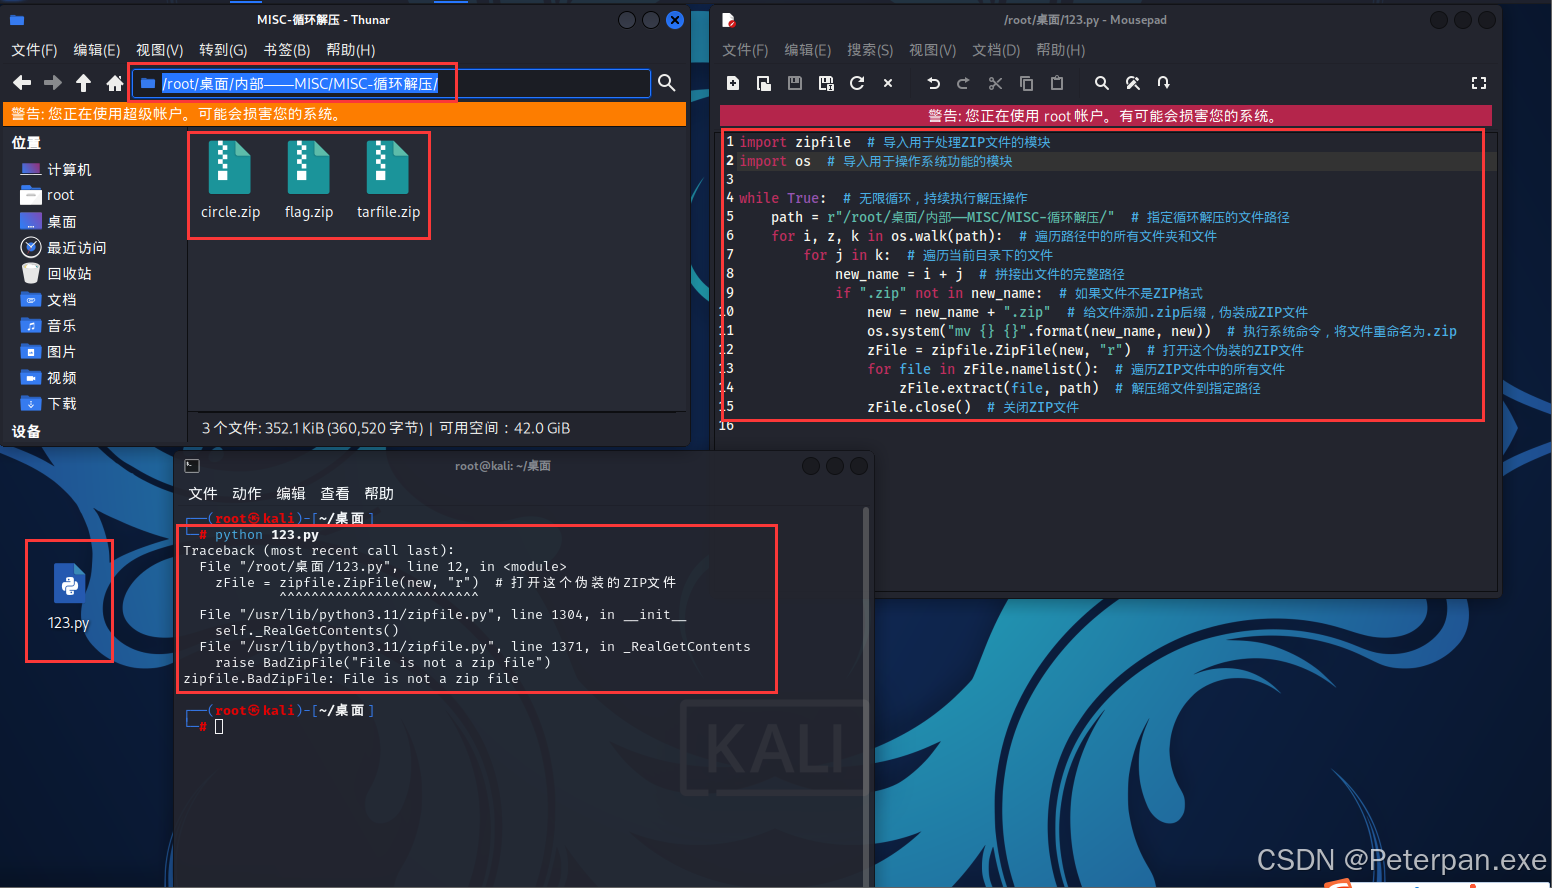This screenshot has height=888, width=1552.
Task: Redo edit in Mousepad toolbar
Action: click(963, 83)
